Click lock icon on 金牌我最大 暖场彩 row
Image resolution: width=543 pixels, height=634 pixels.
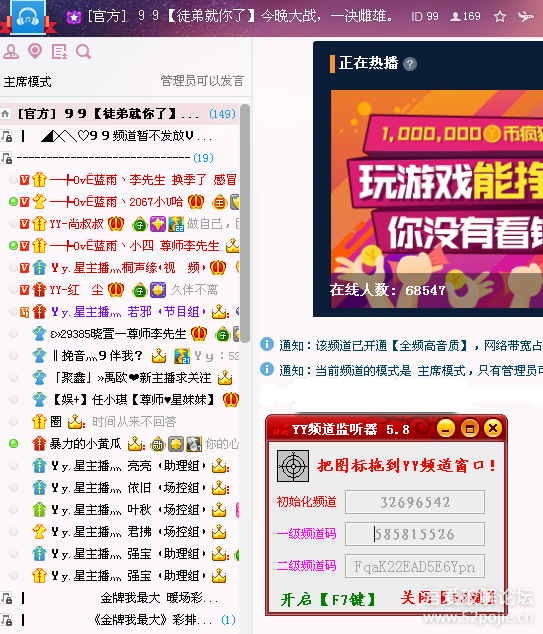tap(6, 598)
